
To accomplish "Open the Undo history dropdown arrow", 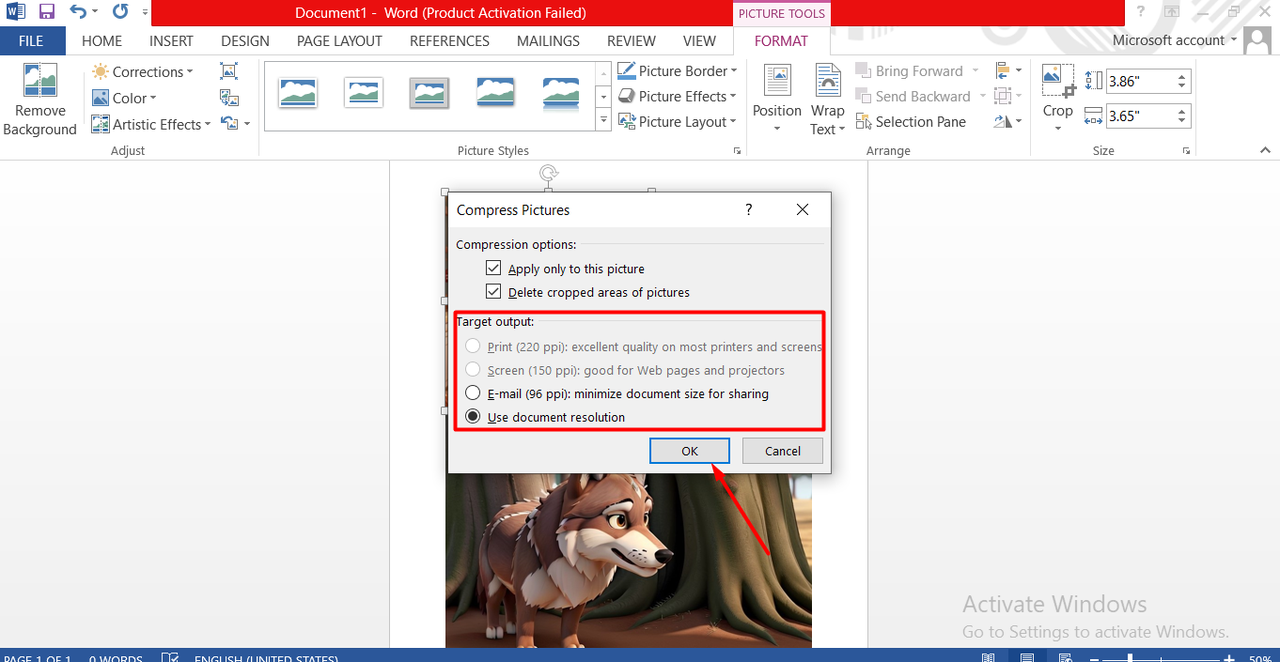I will 95,13.
